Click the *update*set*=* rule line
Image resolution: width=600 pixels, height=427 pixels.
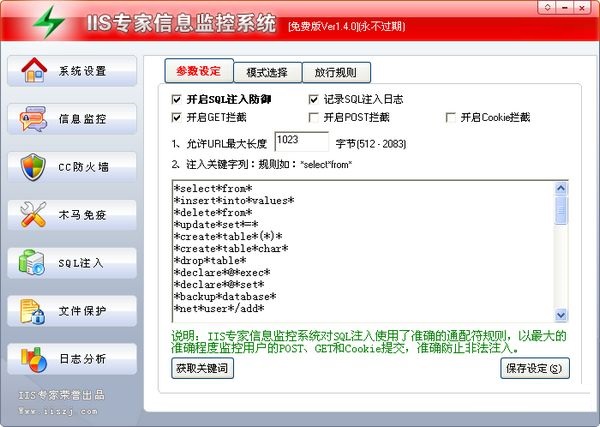[x=216, y=224]
